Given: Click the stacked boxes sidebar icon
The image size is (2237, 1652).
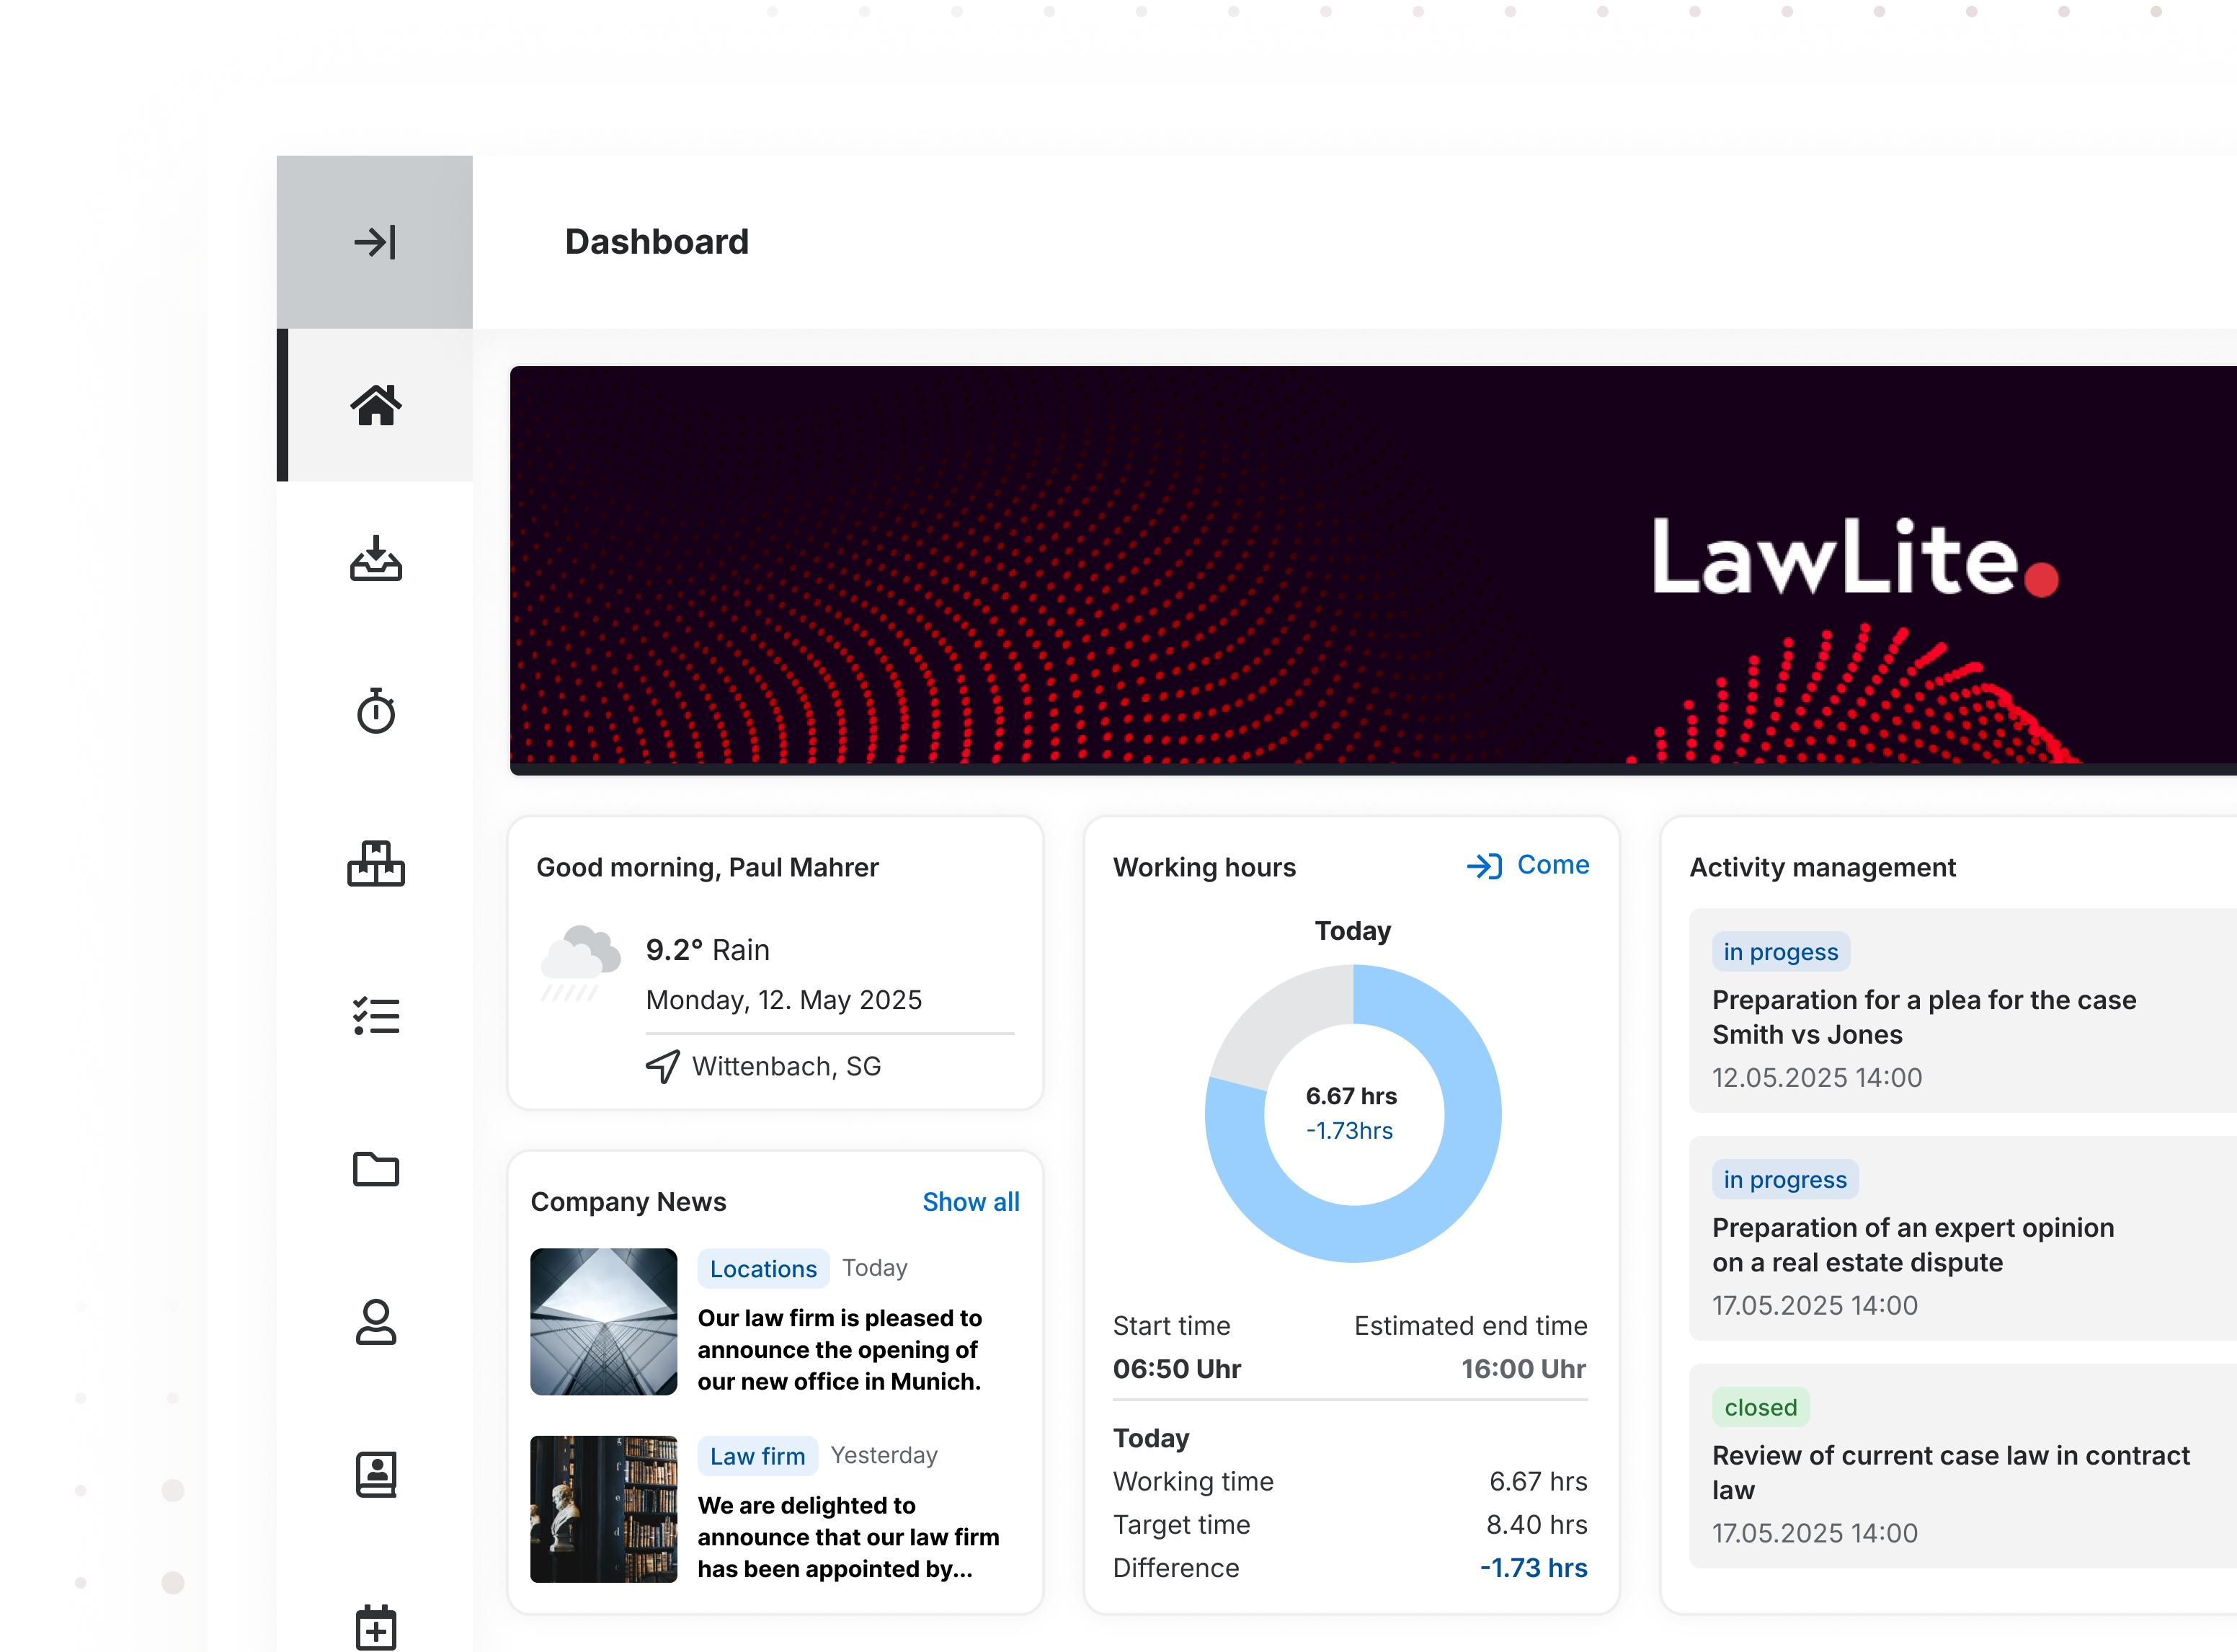Looking at the screenshot, I should tap(375, 864).
